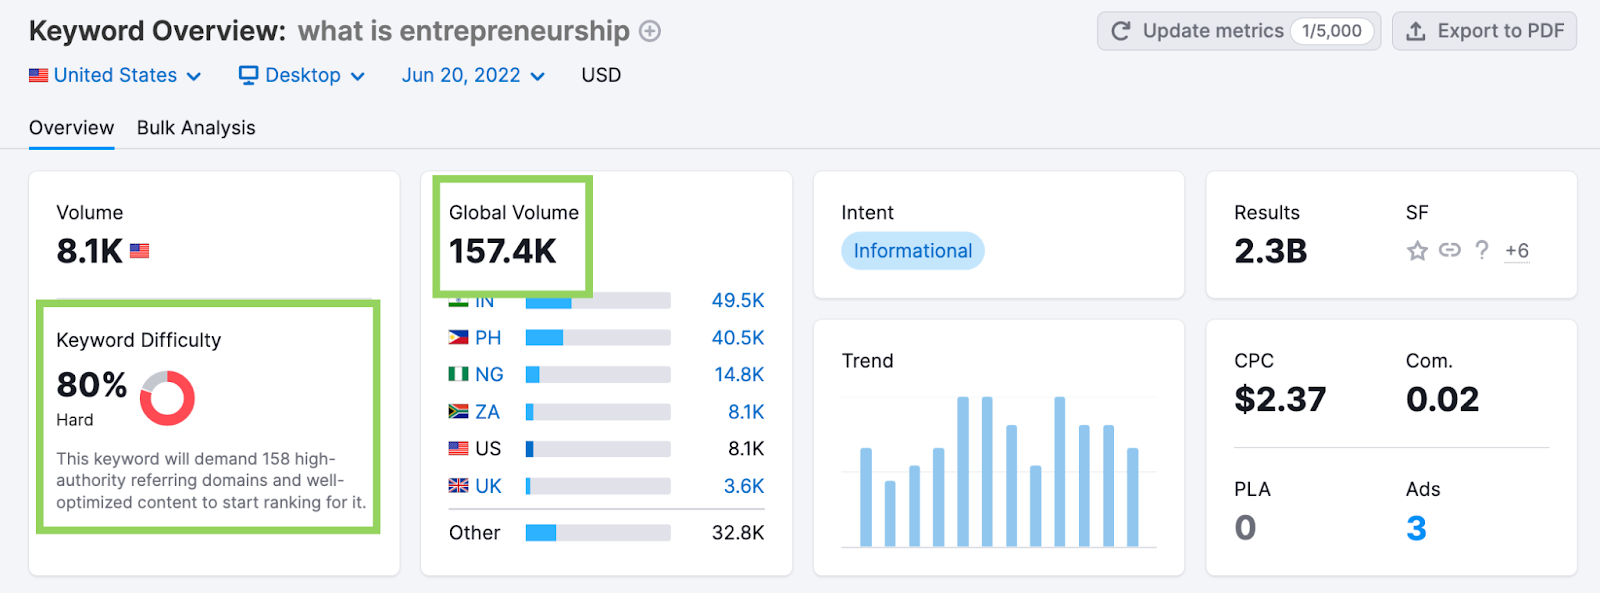This screenshot has width=1600, height=593.
Task: Click the Export to PDF button
Action: tap(1484, 31)
